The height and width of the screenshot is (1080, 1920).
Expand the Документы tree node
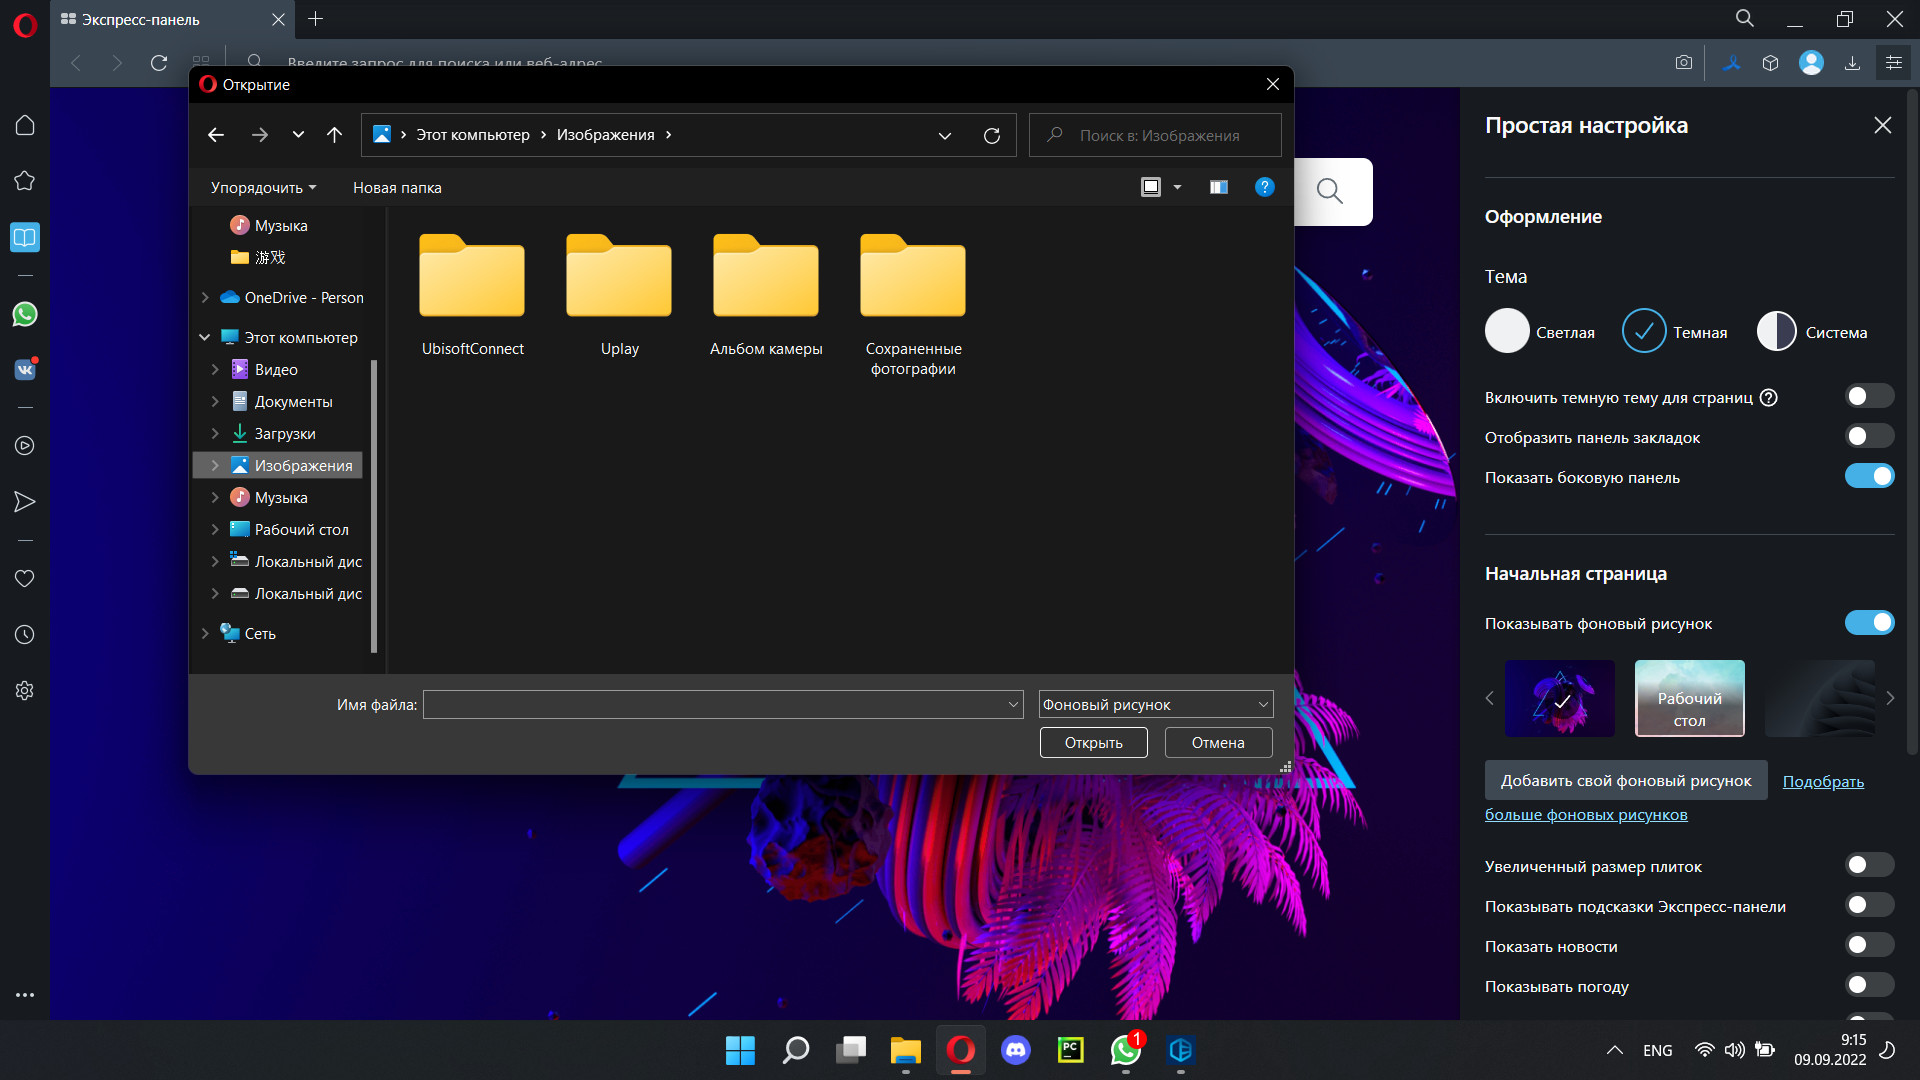tap(215, 402)
